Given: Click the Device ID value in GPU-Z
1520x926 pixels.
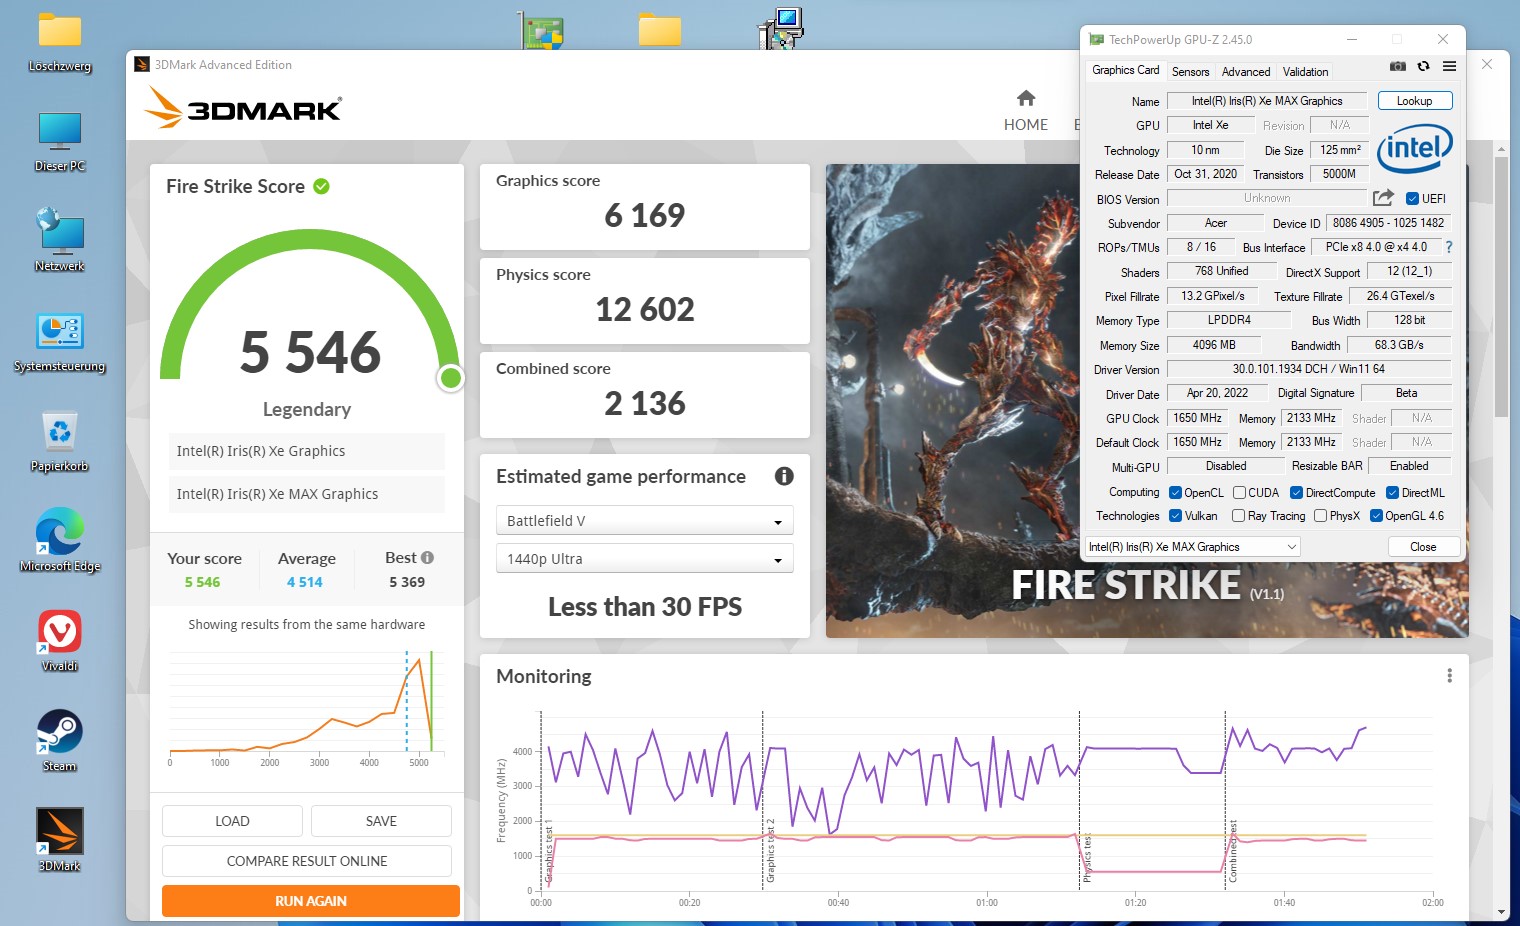Looking at the screenshot, I should [1388, 223].
